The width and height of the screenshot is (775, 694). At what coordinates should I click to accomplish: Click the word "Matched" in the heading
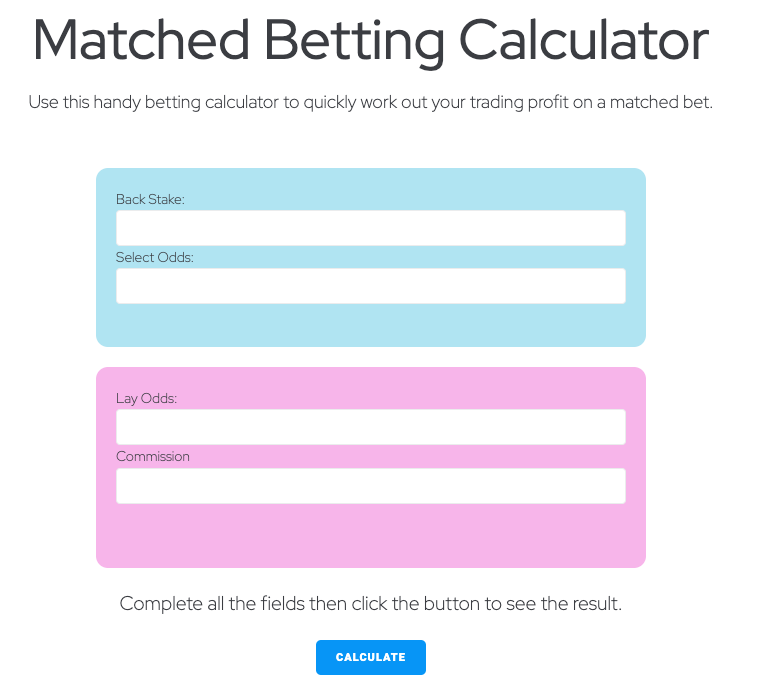140,42
